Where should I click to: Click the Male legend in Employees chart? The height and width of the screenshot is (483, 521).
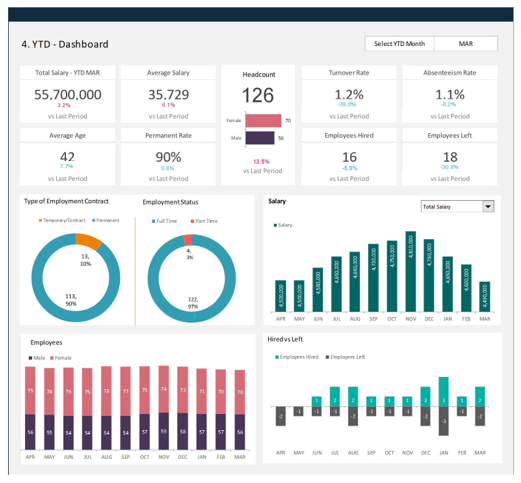coord(37,358)
